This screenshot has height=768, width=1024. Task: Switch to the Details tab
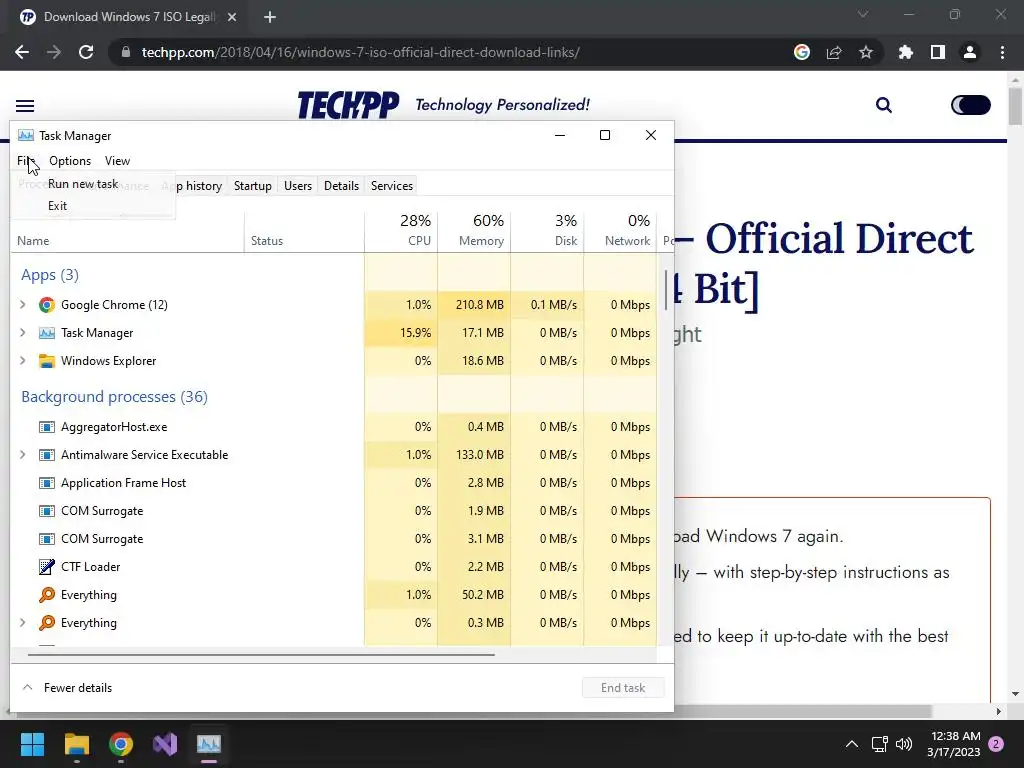point(342,186)
